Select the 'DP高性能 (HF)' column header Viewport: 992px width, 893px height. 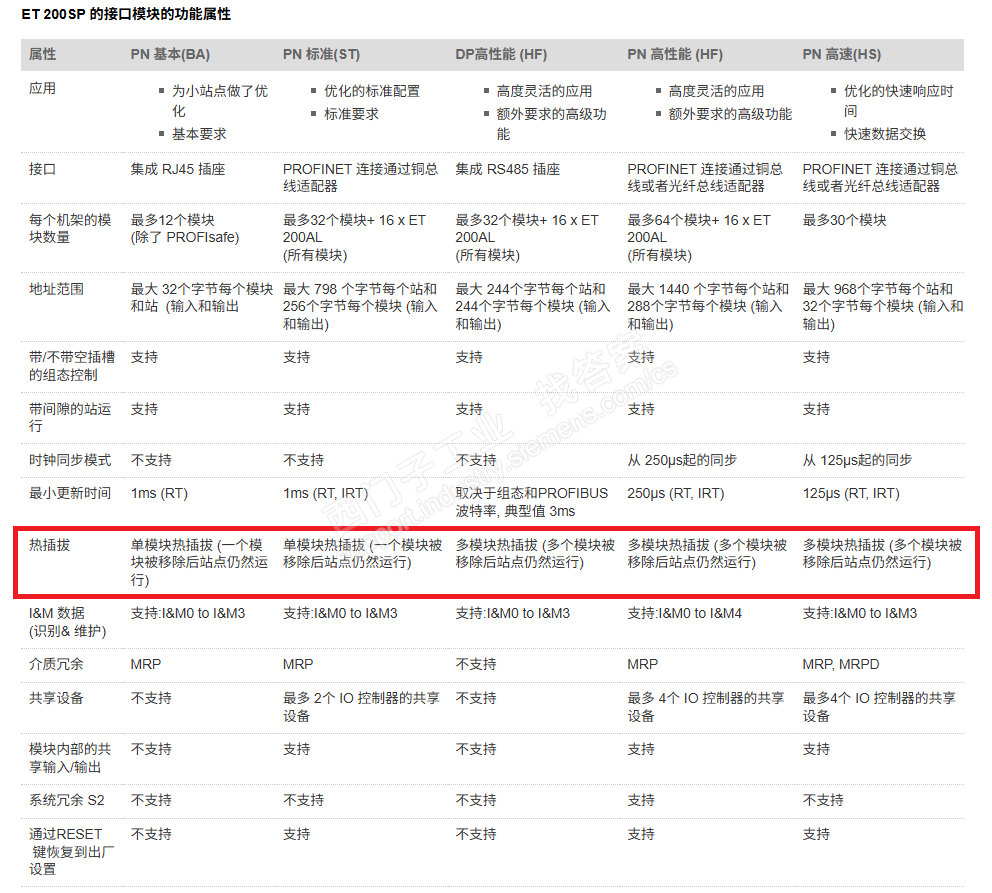coord(501,54)
